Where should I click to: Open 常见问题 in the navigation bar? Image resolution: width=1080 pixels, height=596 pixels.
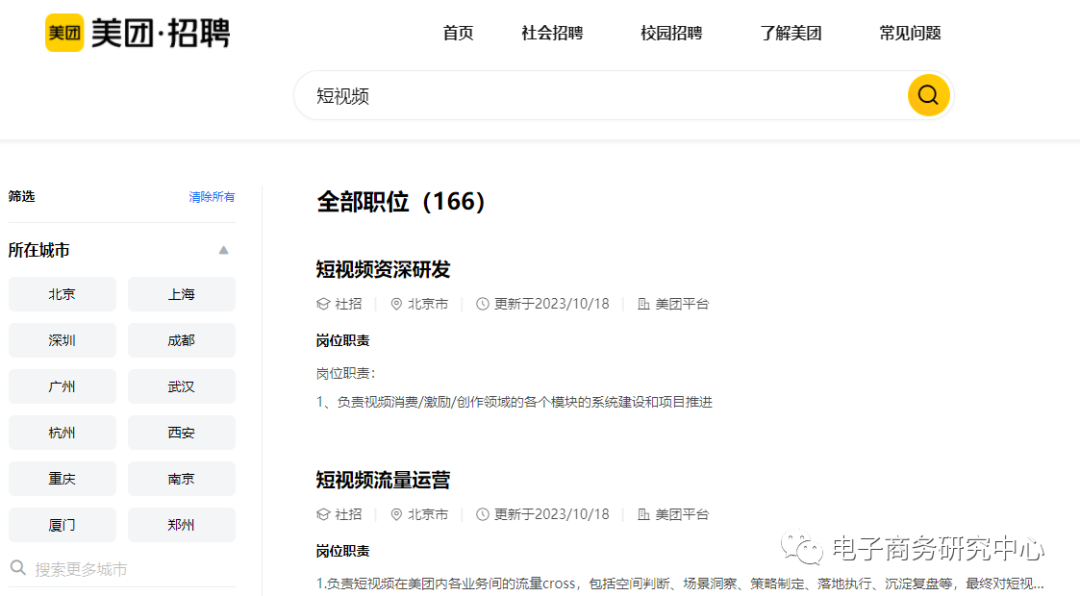pyautogui.click(x=910, y=33)
